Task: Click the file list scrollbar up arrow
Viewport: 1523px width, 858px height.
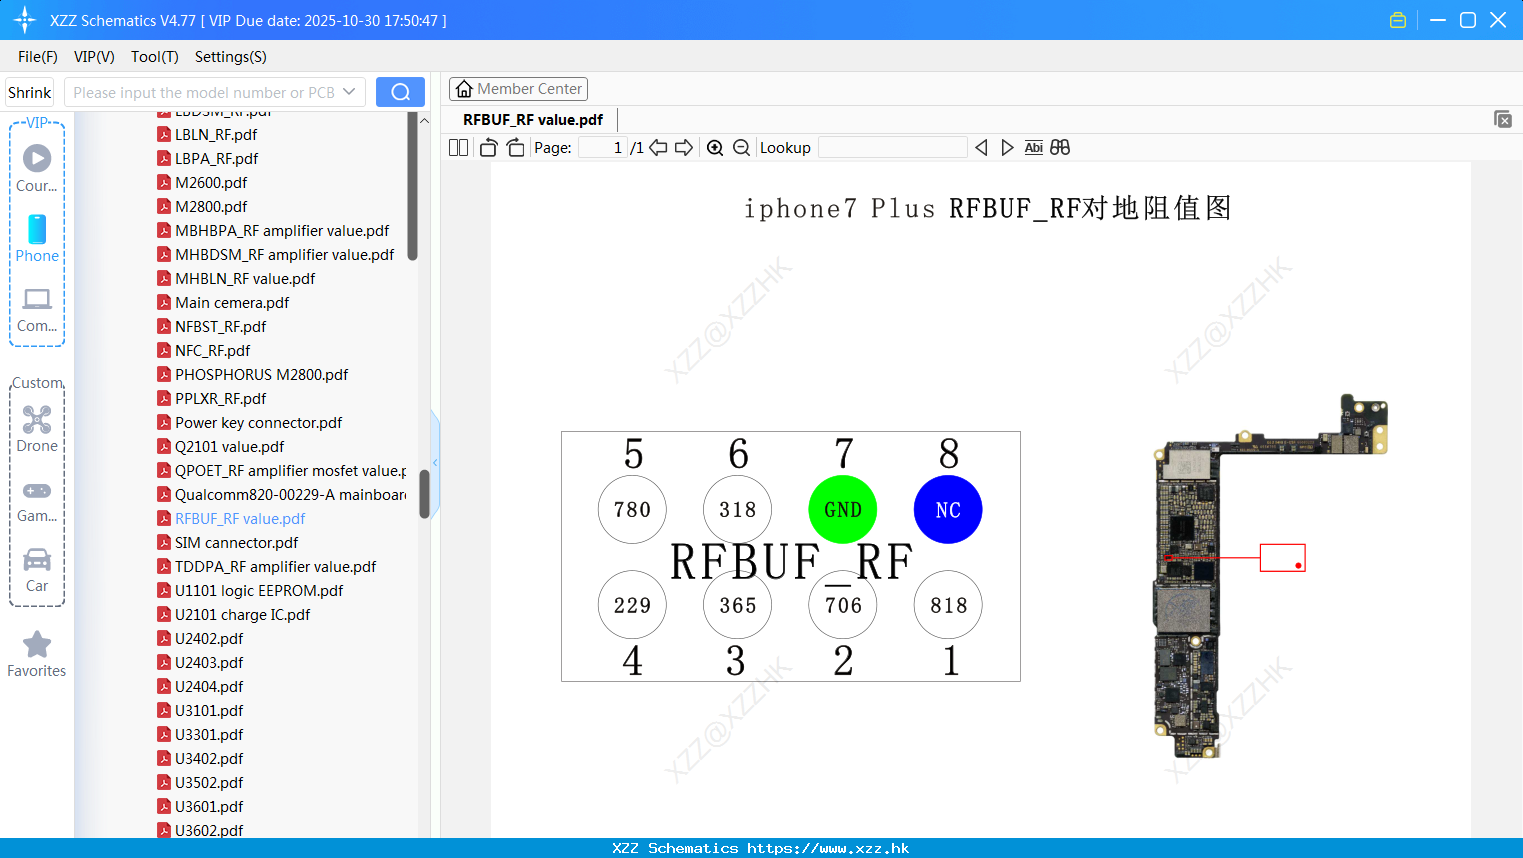Action: (x=424, y=120)
